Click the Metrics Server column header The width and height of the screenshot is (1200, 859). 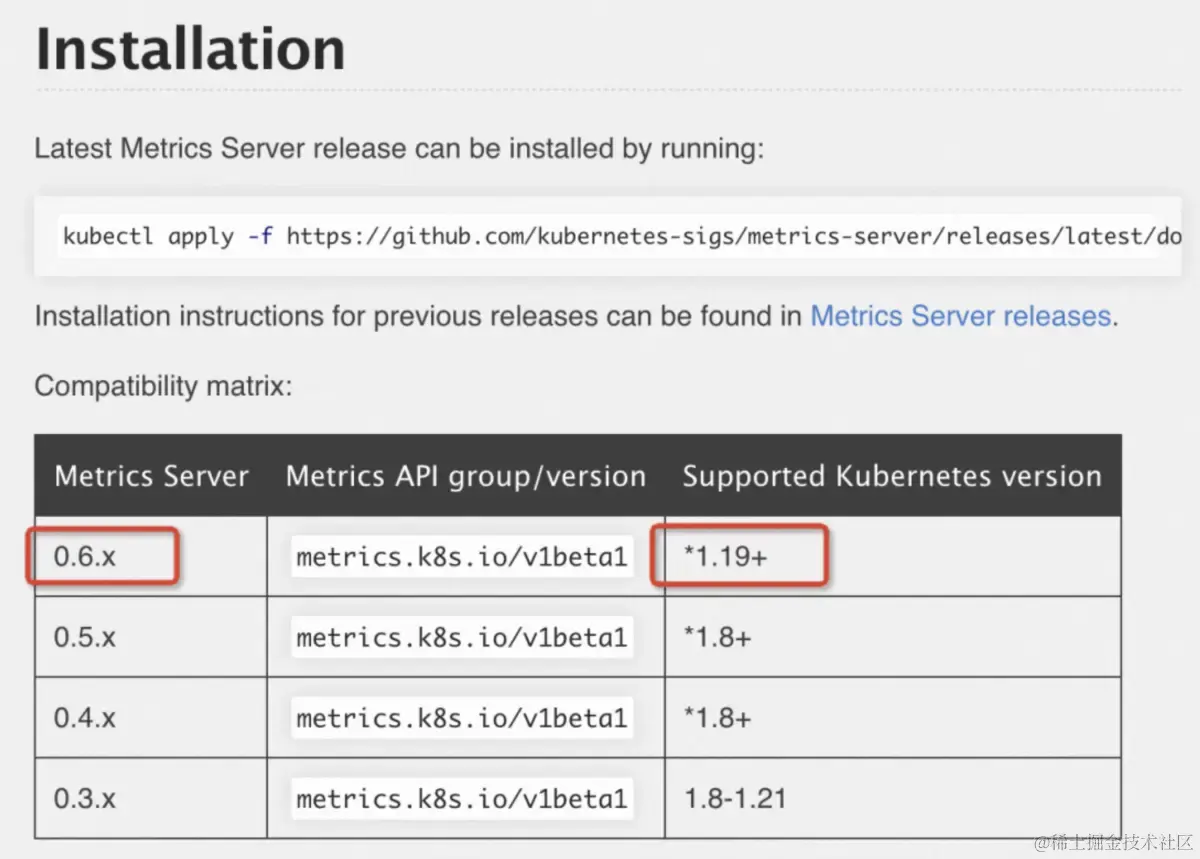click(151, 476)
